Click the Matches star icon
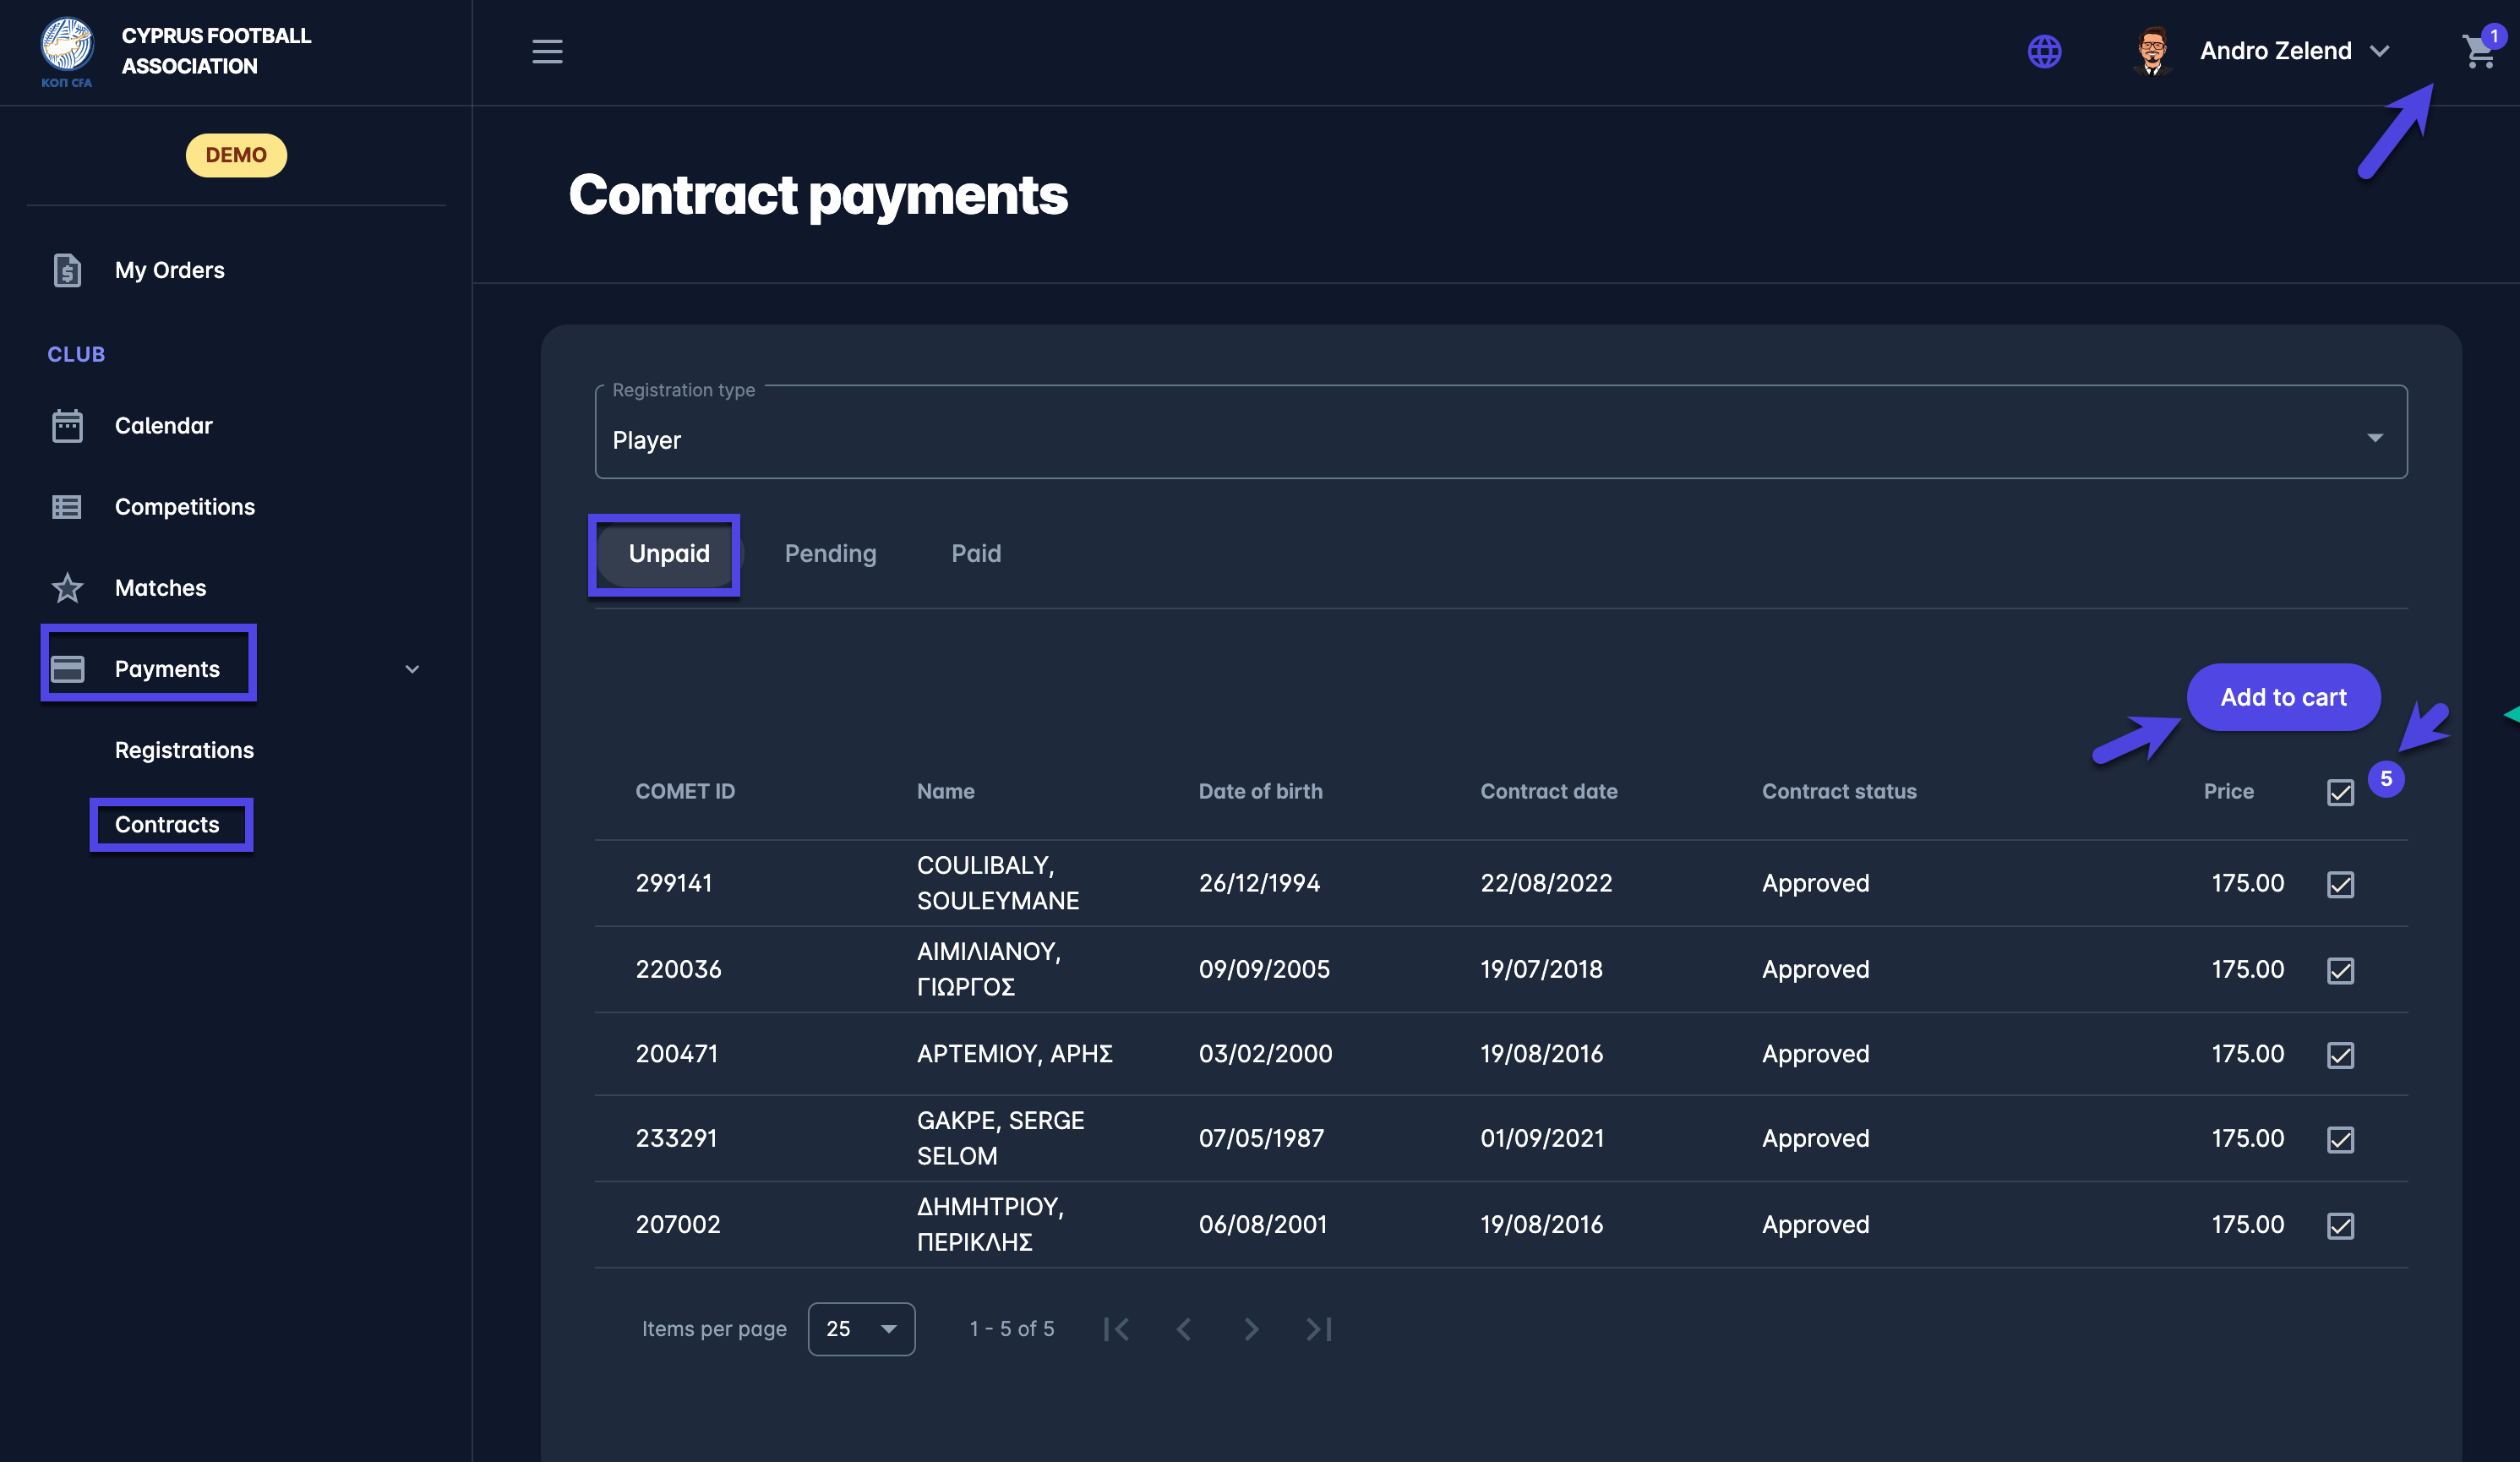2520x1462 pixels. coord(67,588)
